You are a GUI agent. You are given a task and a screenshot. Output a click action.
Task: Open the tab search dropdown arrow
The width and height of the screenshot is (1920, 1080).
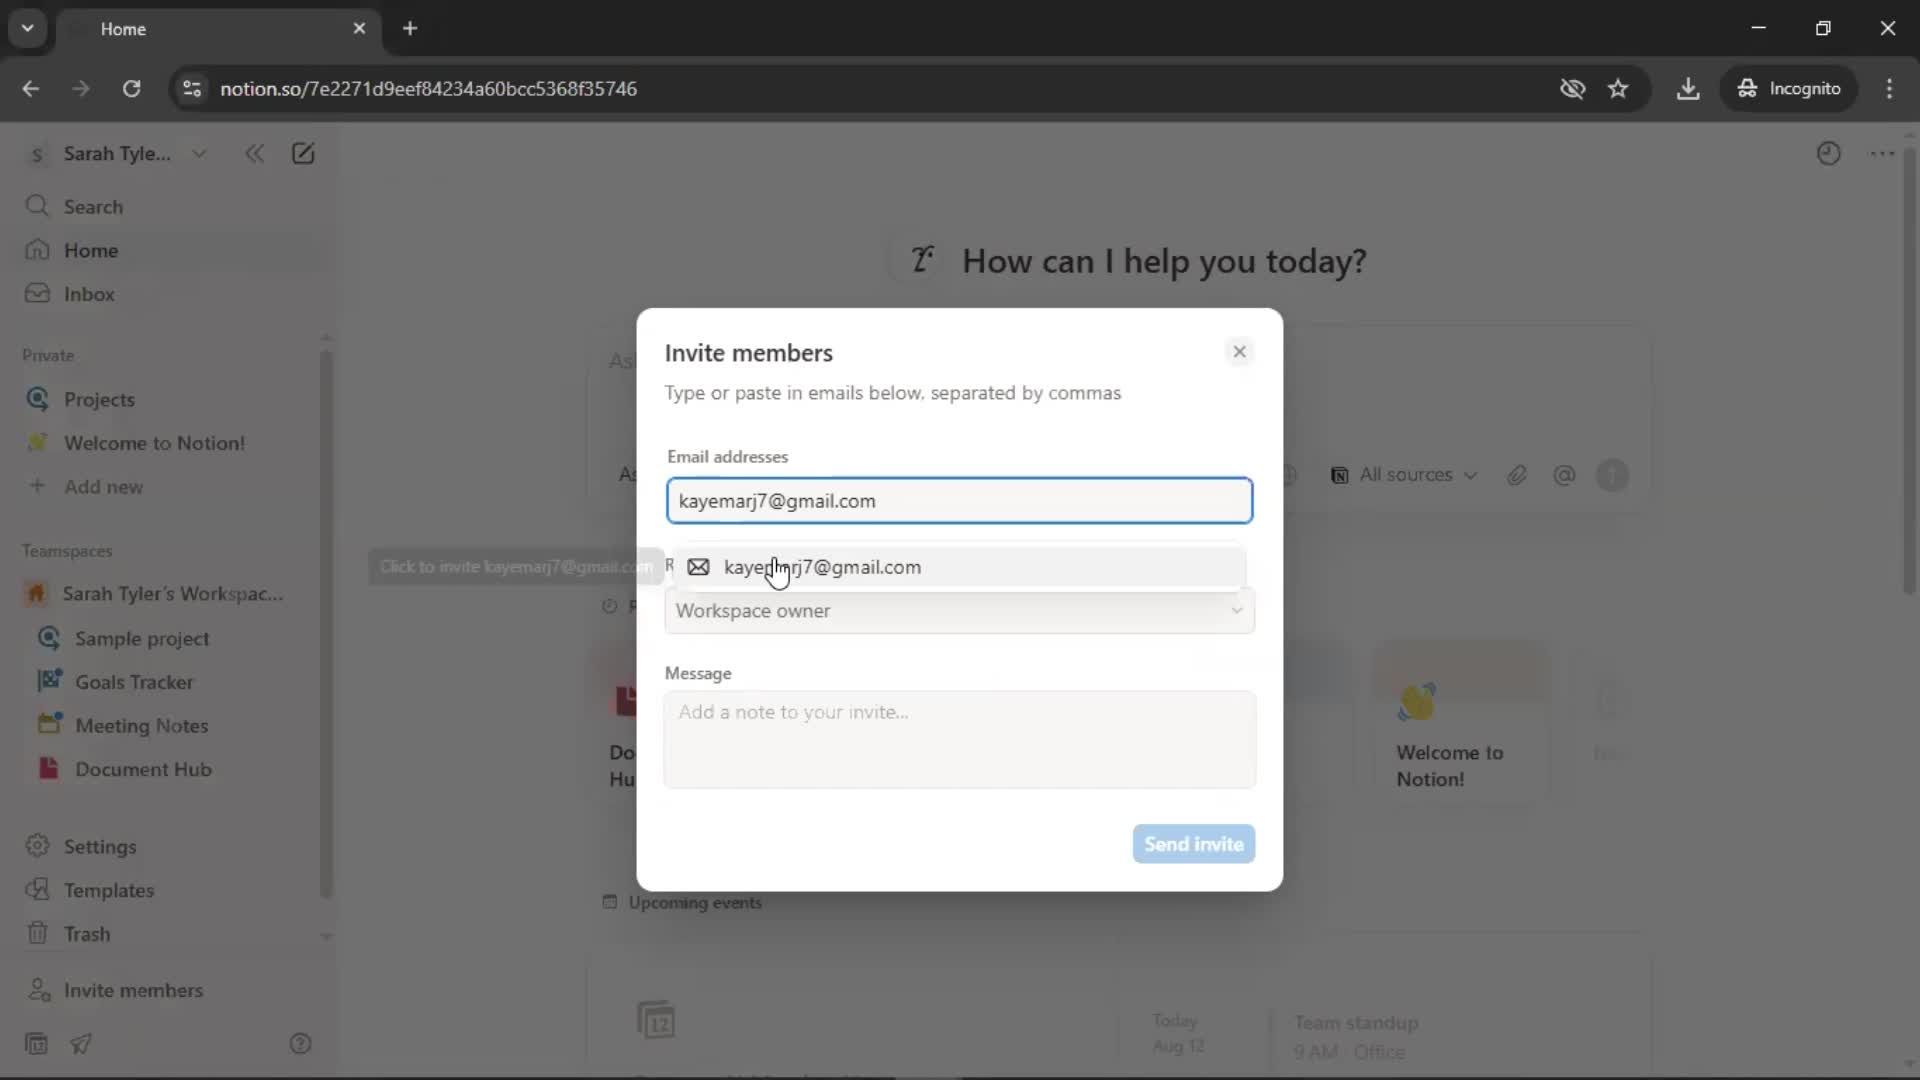pos(28,29)
